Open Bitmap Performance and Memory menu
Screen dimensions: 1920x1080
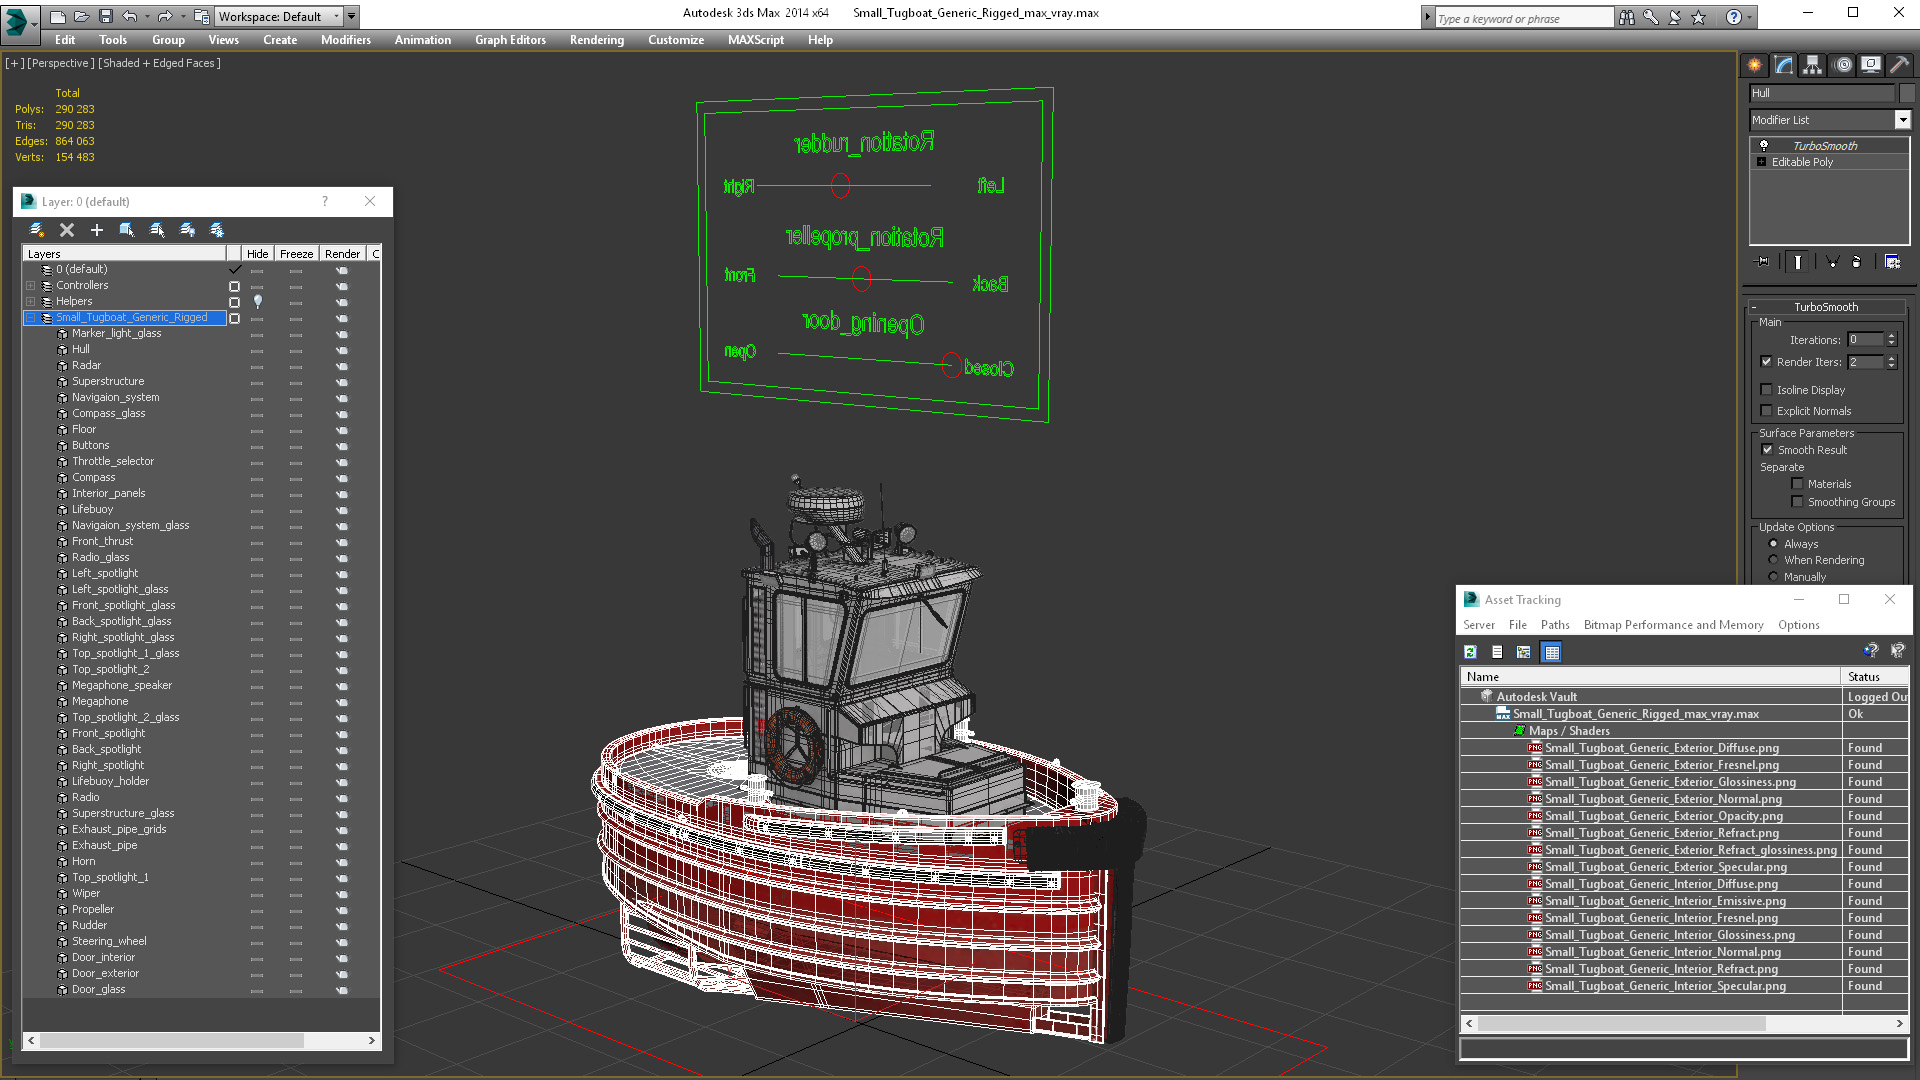pyautogui.click(x=1673, y=625)
